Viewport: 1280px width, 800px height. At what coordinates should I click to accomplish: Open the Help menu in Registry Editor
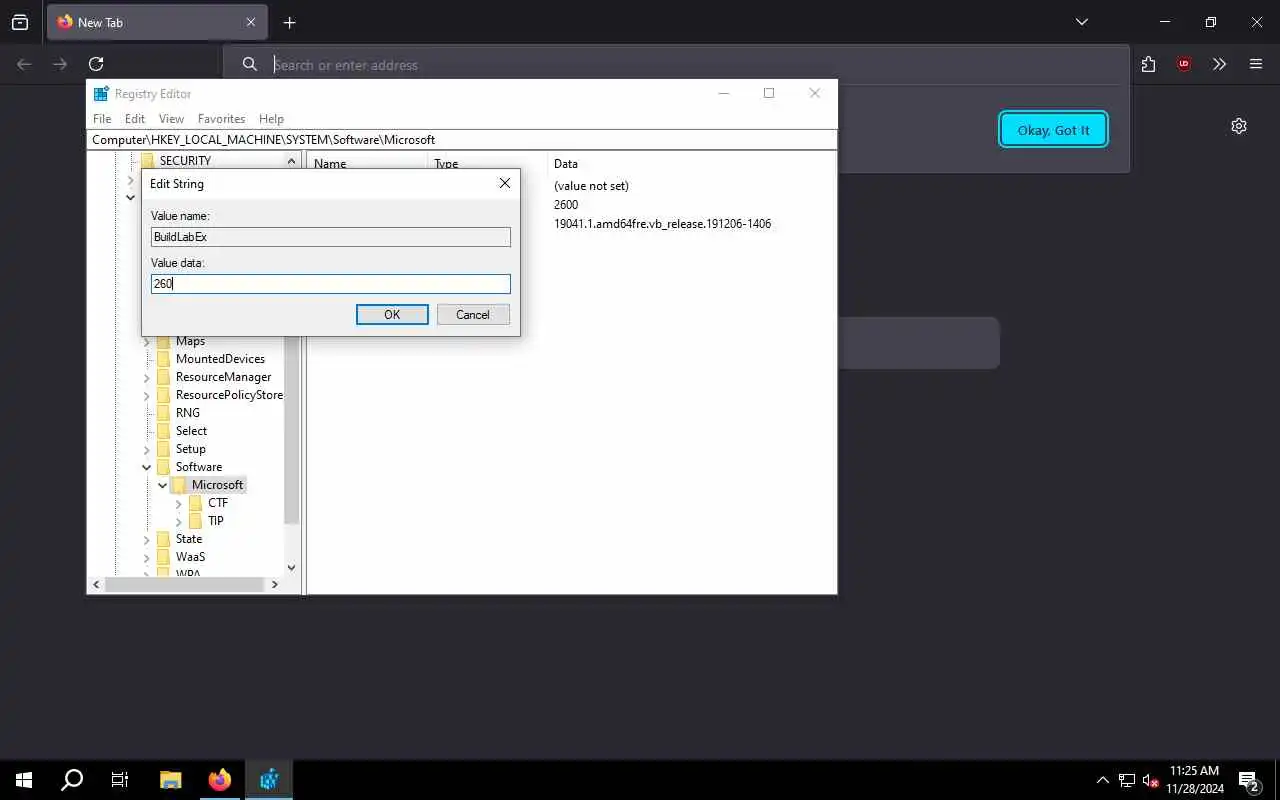click(x=271, y=118)
